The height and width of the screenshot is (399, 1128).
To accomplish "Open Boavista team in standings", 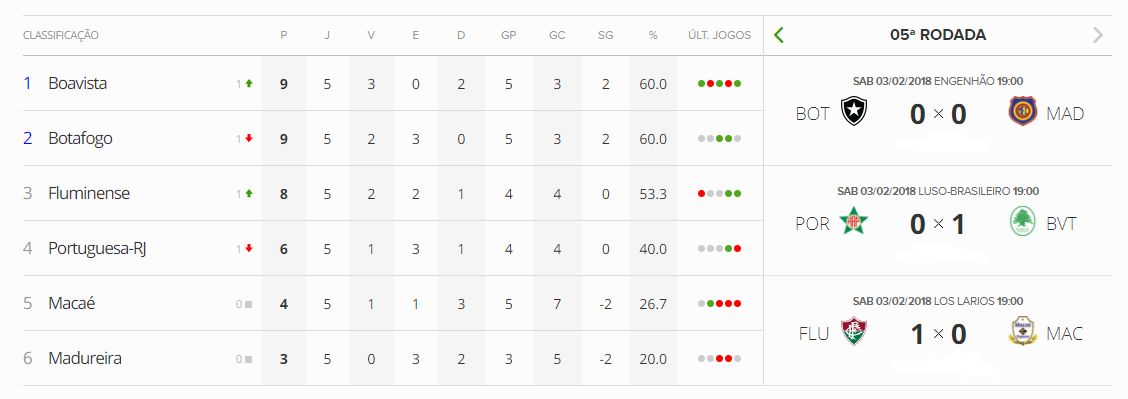I will 78,83.
